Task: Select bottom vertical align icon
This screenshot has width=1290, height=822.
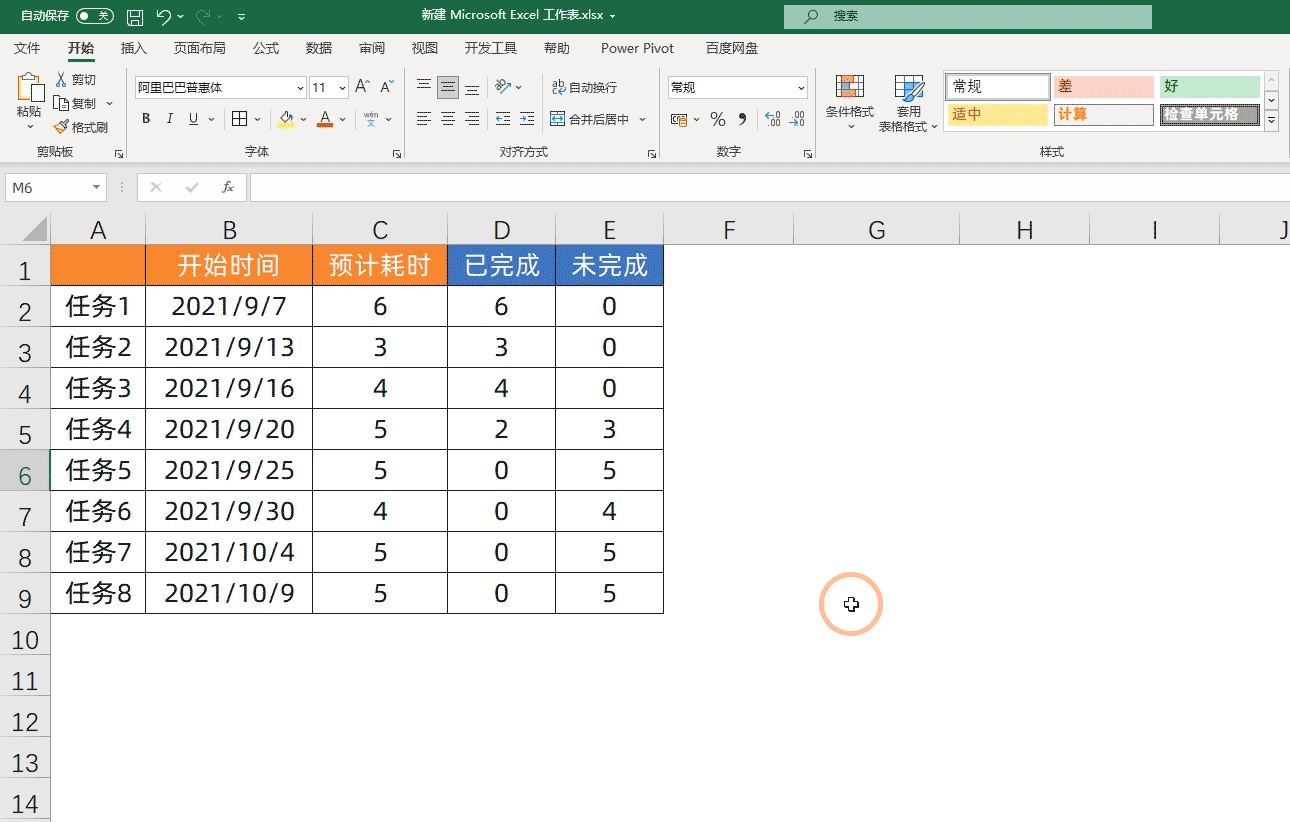Action: point(472,87)
